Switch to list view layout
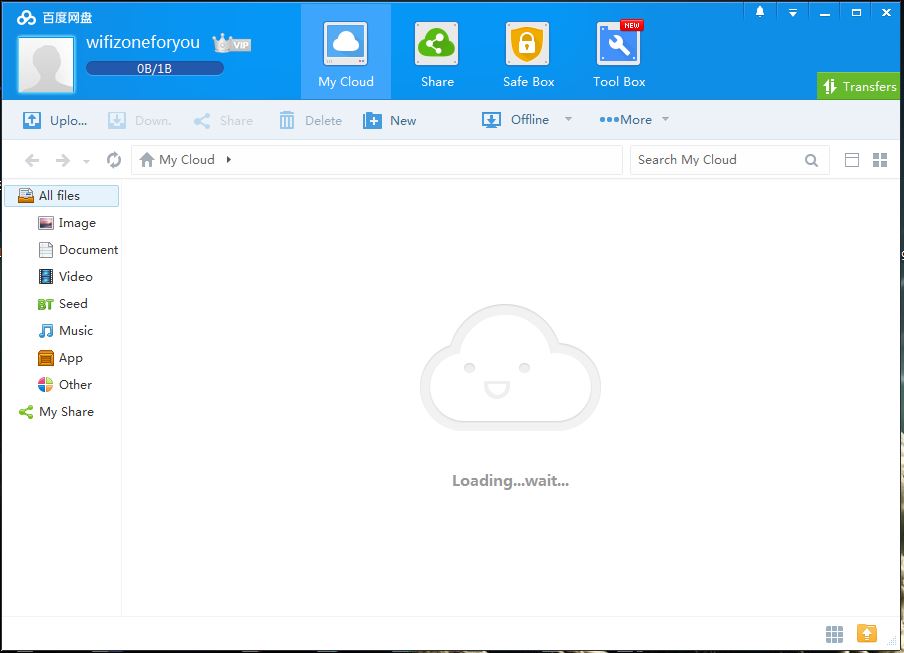904x653 pixels. 852,159
